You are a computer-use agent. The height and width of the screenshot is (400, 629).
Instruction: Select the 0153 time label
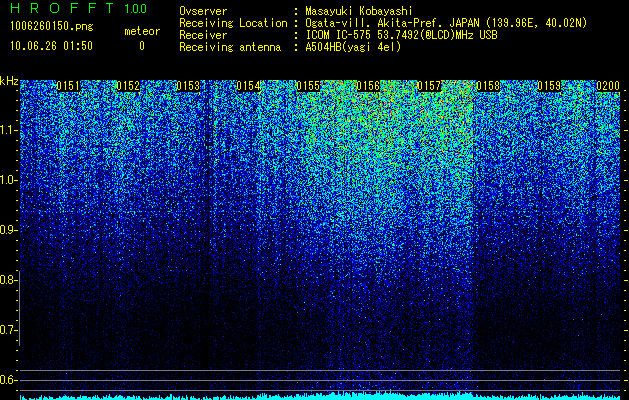tap(188, 86)
